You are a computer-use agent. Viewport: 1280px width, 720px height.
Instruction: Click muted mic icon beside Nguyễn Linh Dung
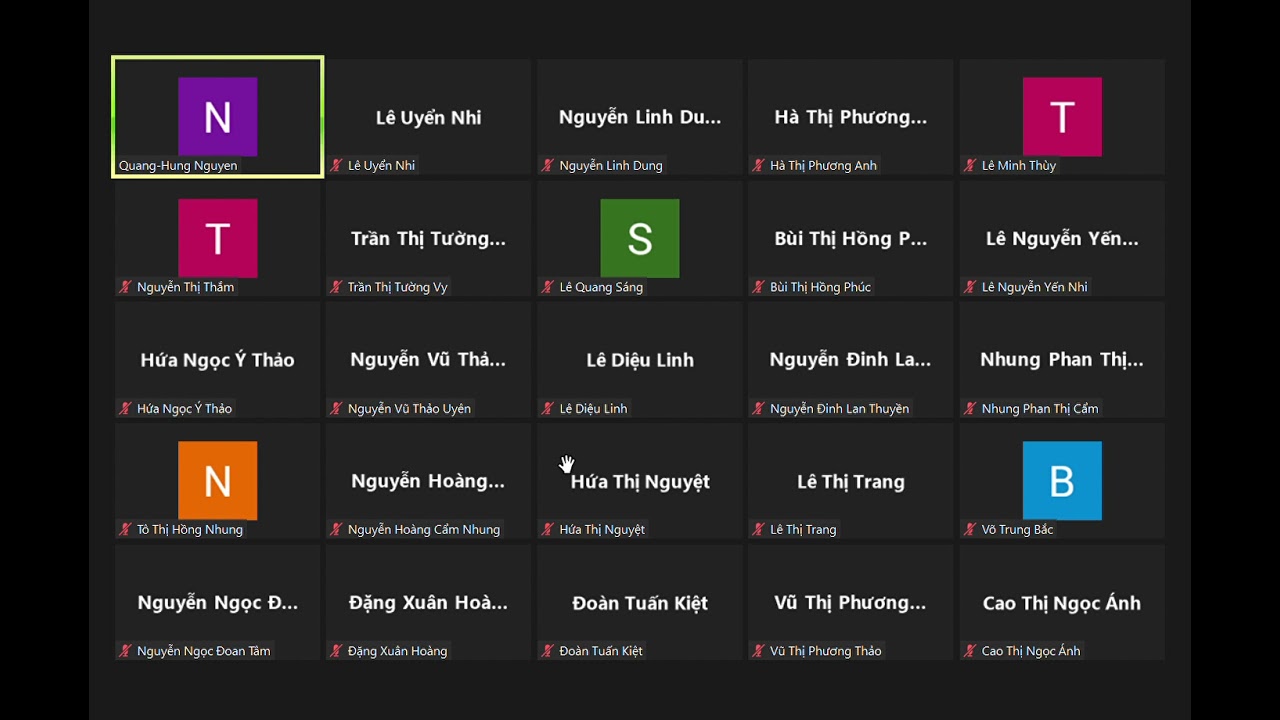pyautogui.click(x=548, y=166)
